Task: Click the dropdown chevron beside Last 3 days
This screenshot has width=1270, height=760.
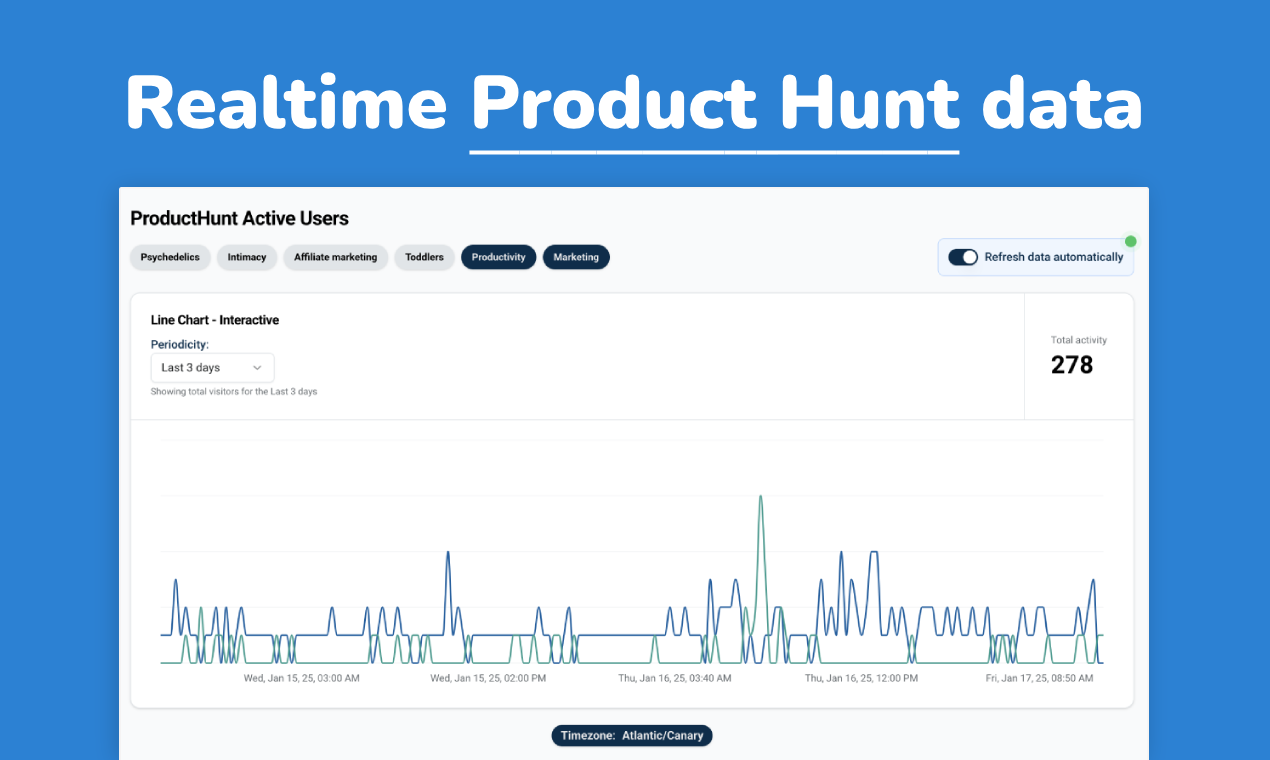Action: 257,368
